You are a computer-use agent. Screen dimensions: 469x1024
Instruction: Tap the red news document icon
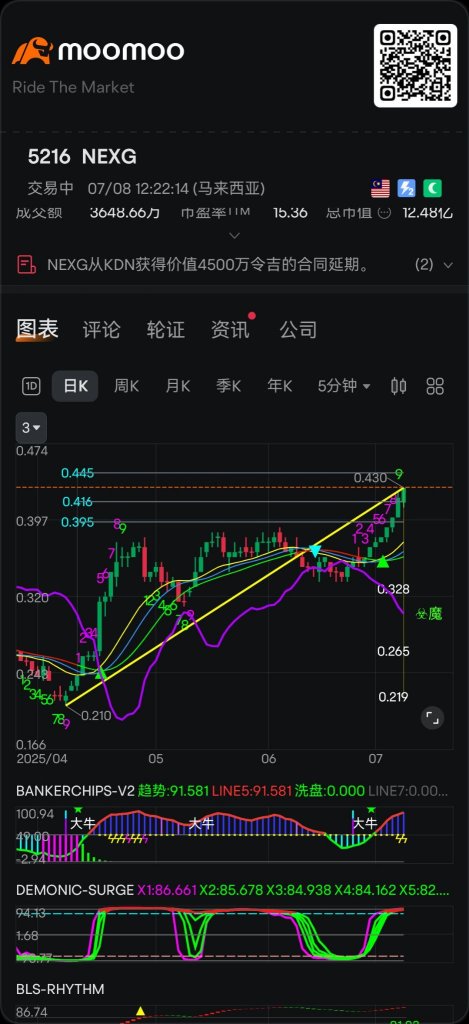tap(27, 264)
